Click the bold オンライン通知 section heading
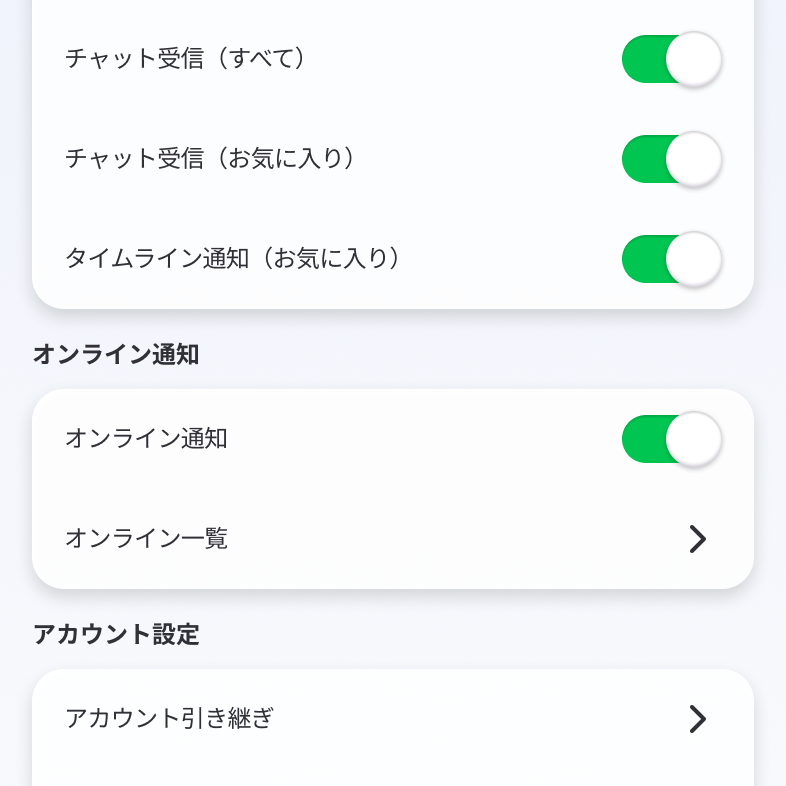This screenshot has width=786, height=786. [116, 354]
